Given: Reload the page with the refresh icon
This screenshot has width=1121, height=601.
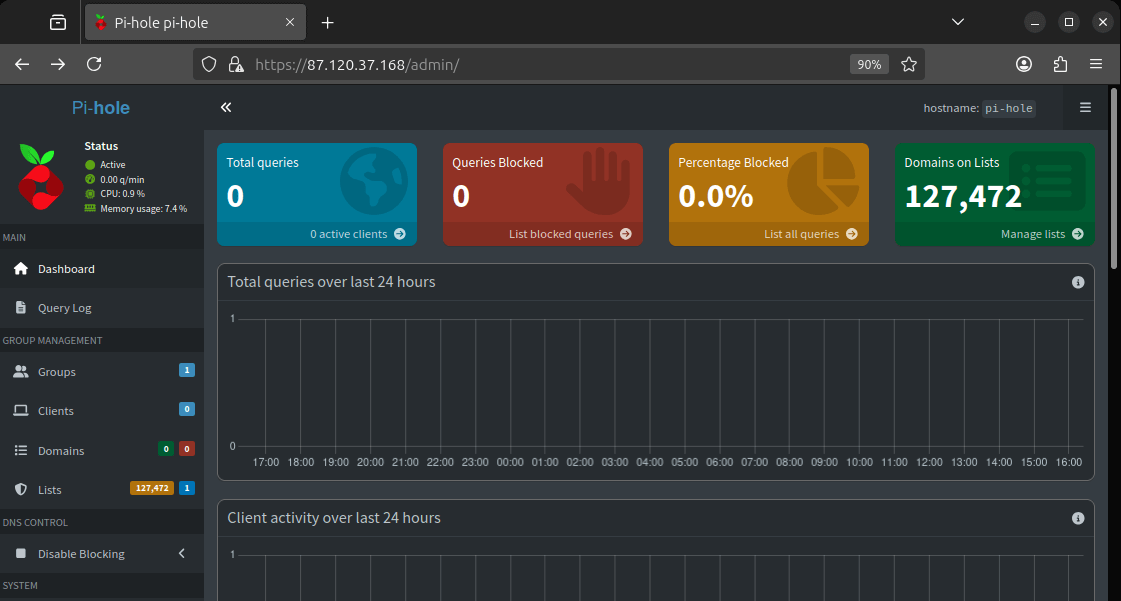Looking at the screenshot, I should (94, 64).
